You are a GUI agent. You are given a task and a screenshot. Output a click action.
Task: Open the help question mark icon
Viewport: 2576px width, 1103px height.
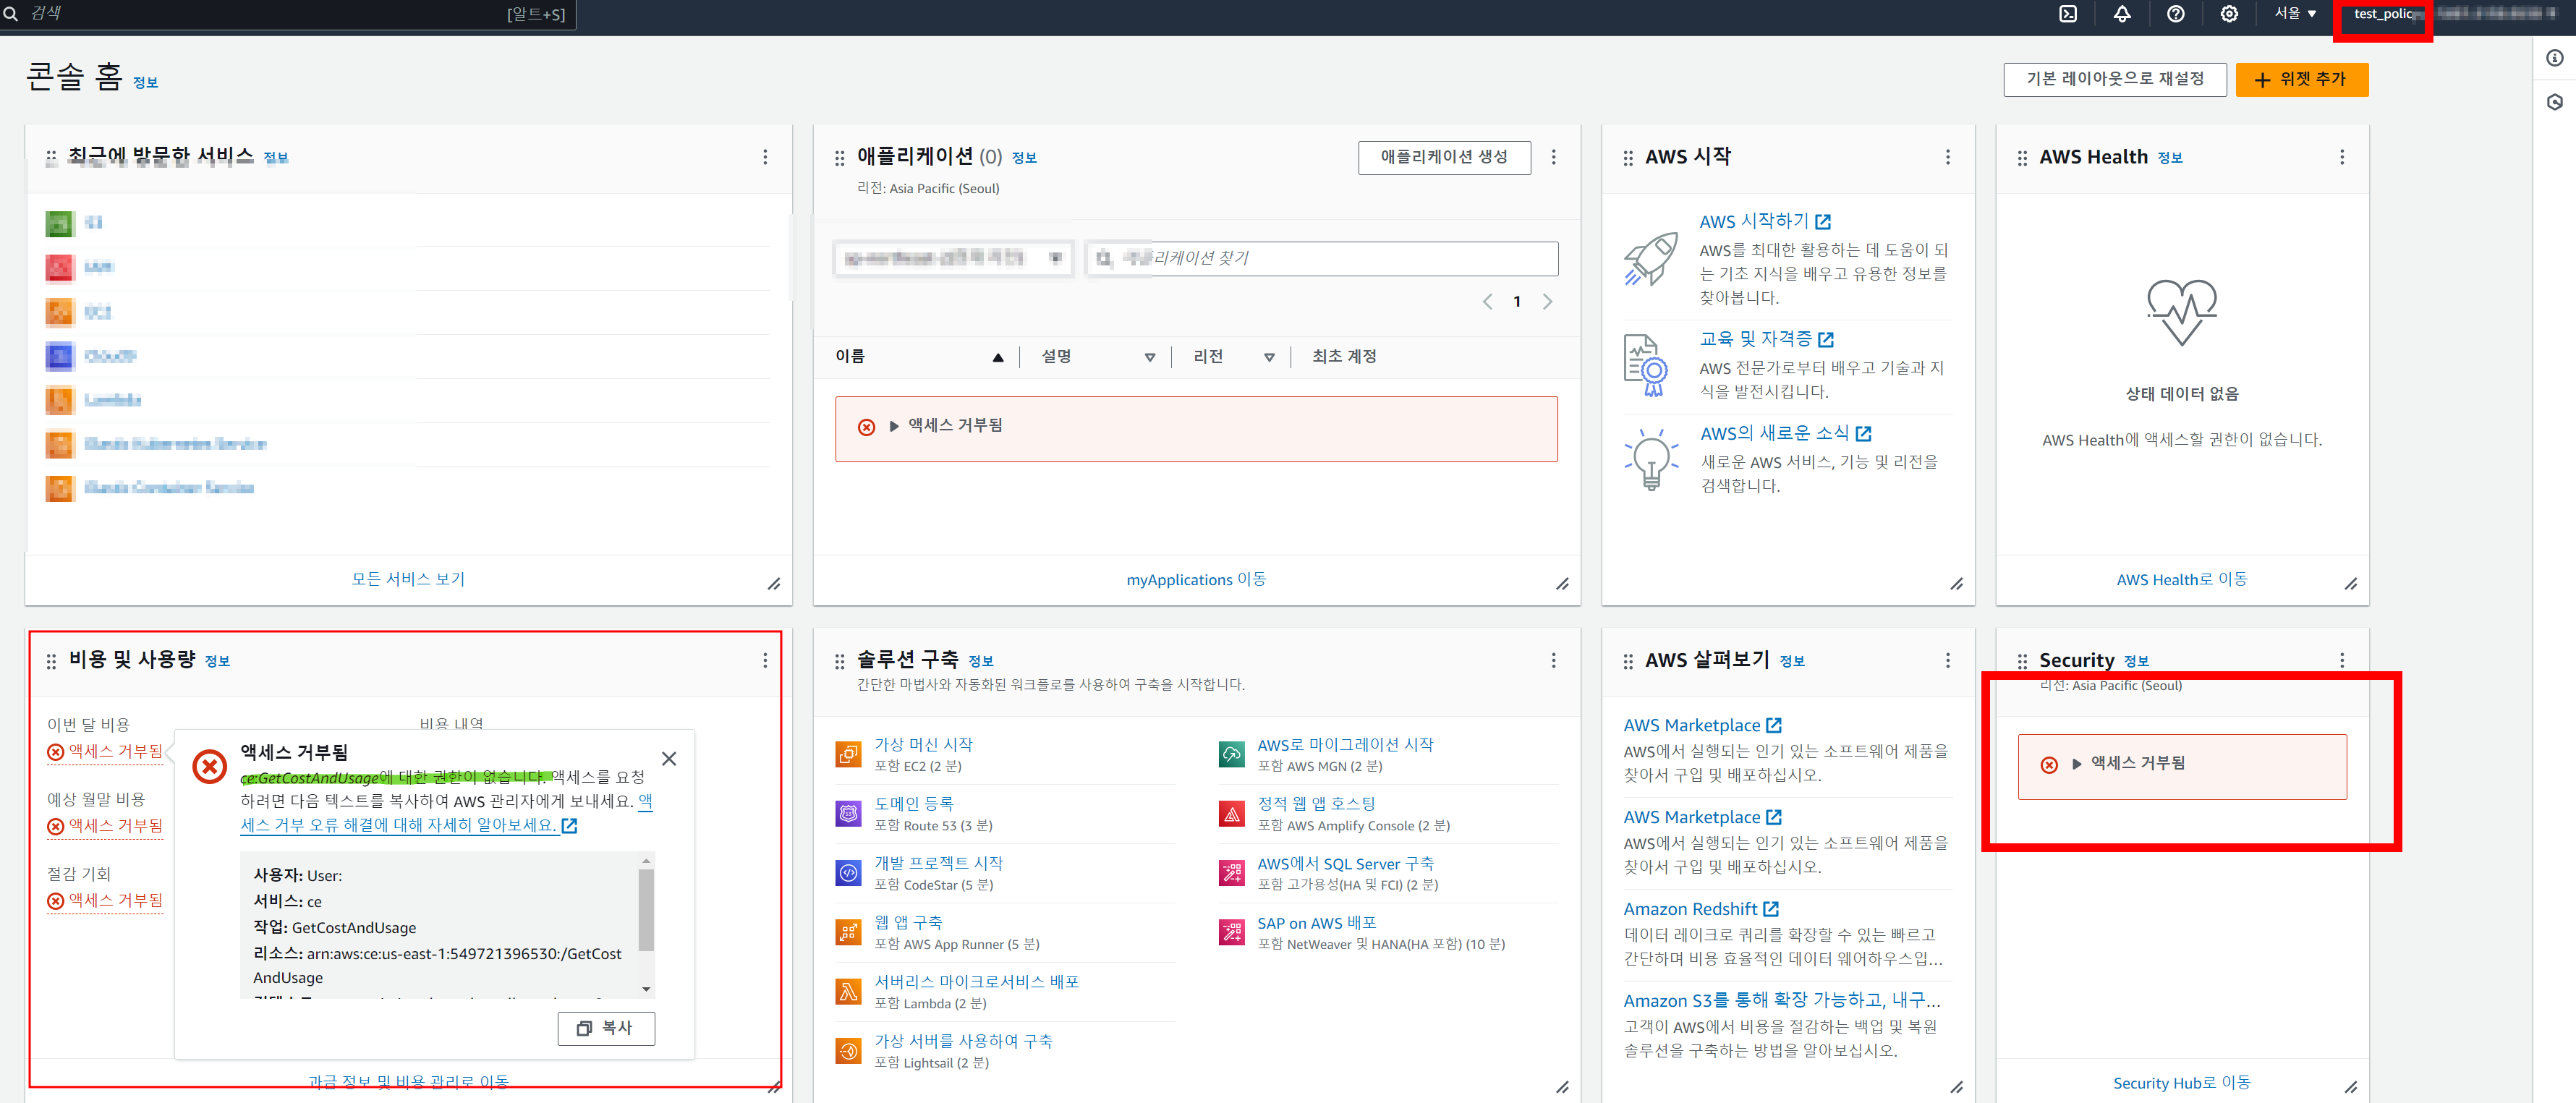pyautogui.click(x=2175, y=14)
